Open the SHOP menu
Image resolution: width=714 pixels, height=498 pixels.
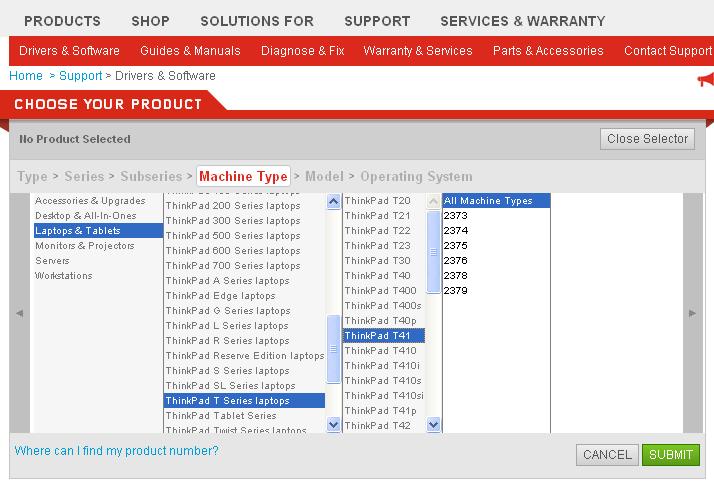tap(150, 21)
